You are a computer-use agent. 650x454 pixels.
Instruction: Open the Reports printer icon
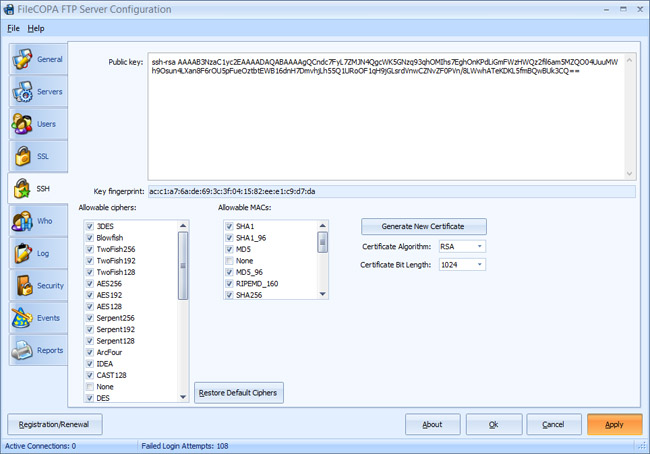pyautogui.click(x=22, y=350)
